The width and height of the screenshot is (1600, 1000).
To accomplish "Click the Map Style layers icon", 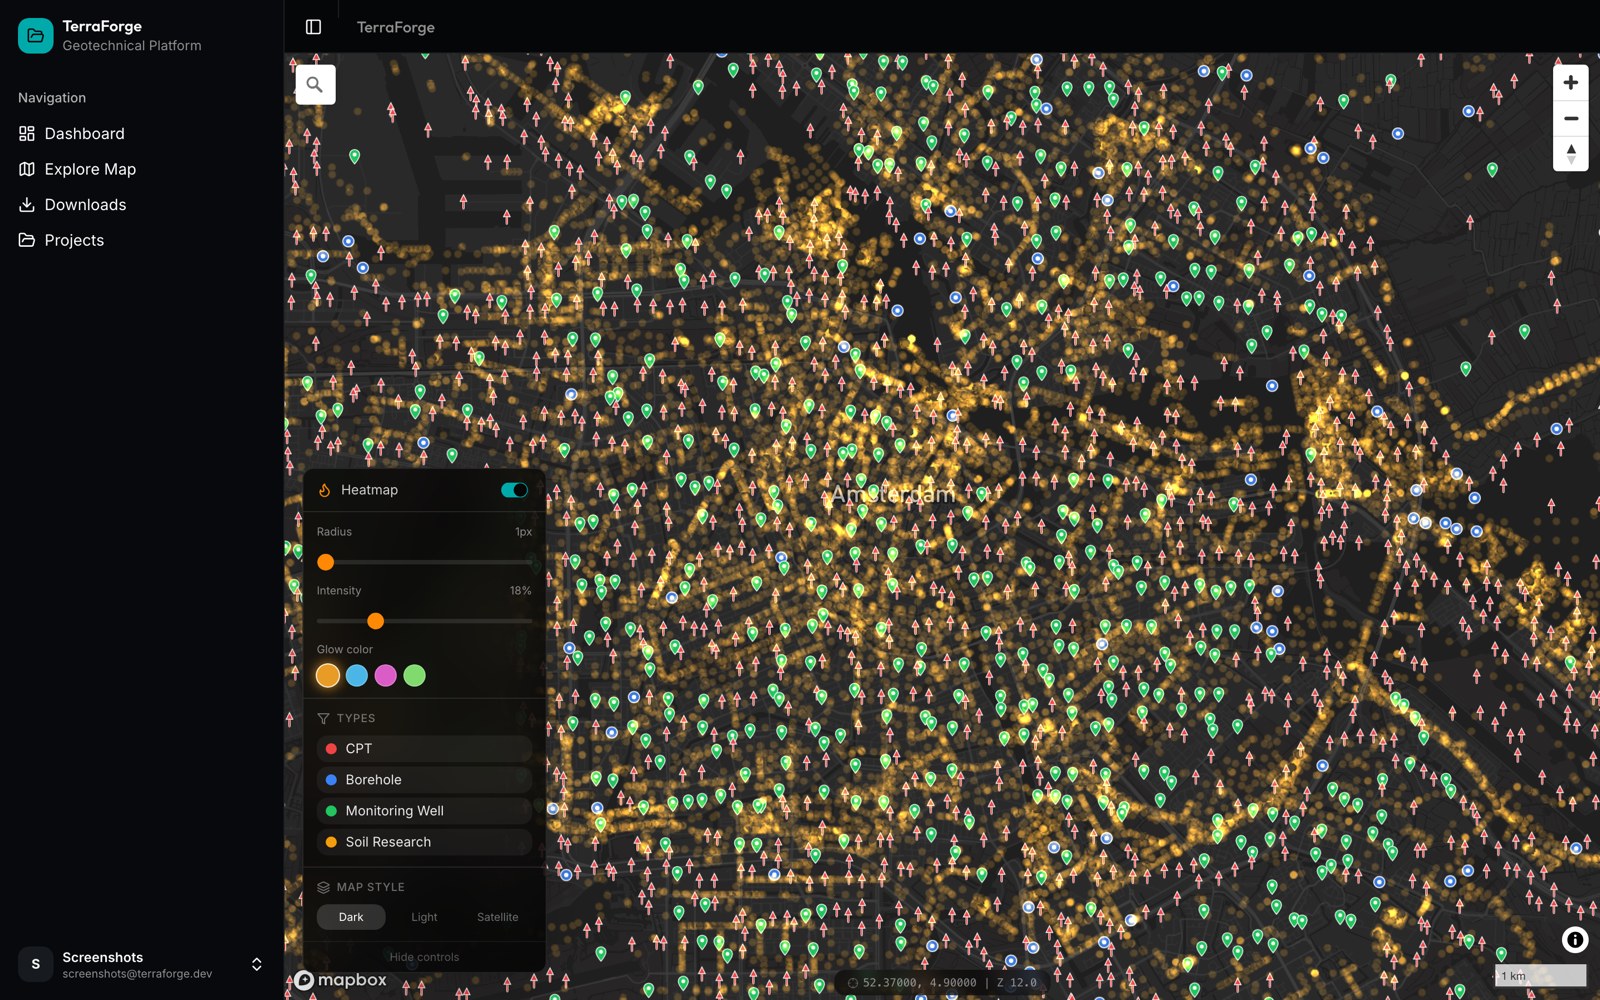I will [x=323, y=887].
